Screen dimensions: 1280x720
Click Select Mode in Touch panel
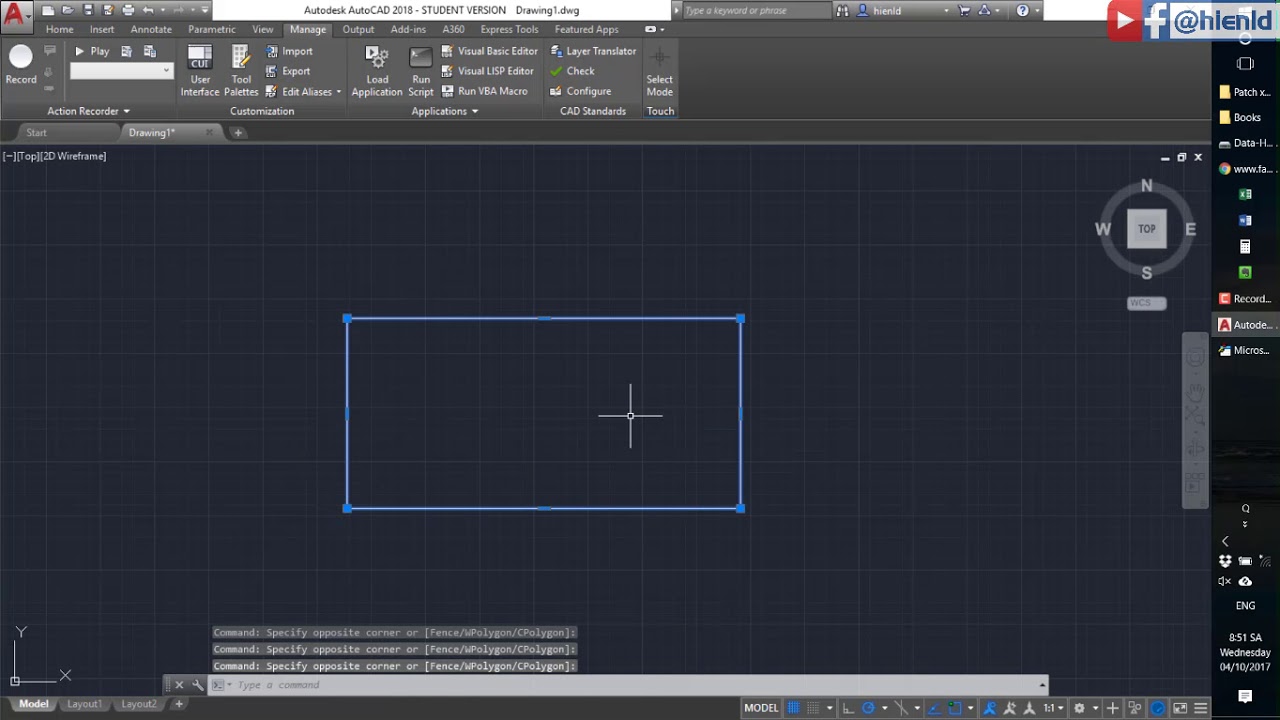(x=660, y=71)
